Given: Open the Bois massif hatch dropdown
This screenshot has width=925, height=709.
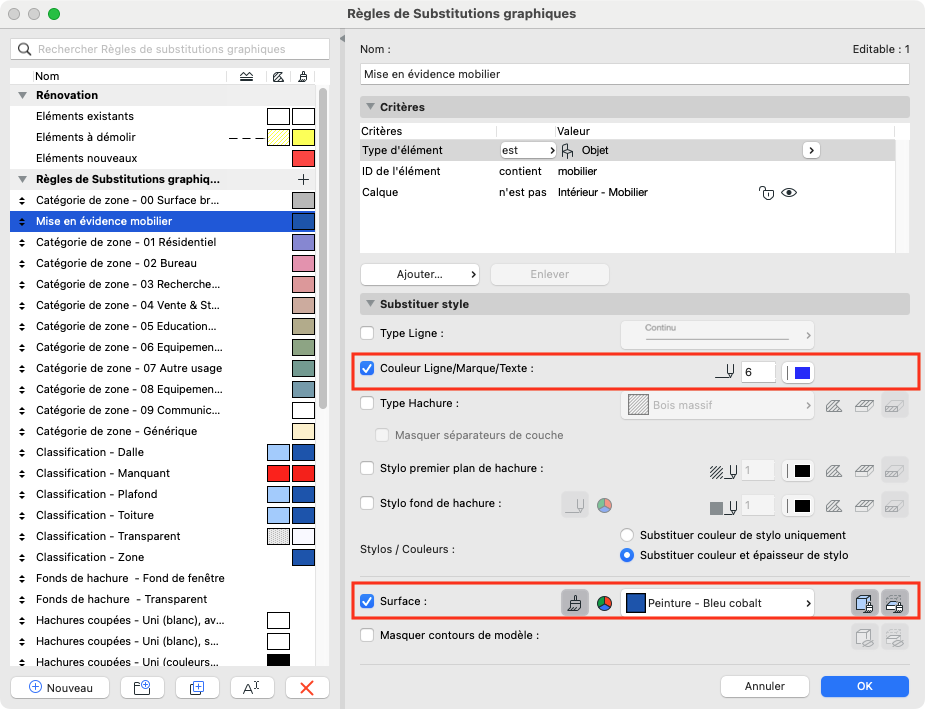Looking at the screenshot, I should (x=717, y=405).
